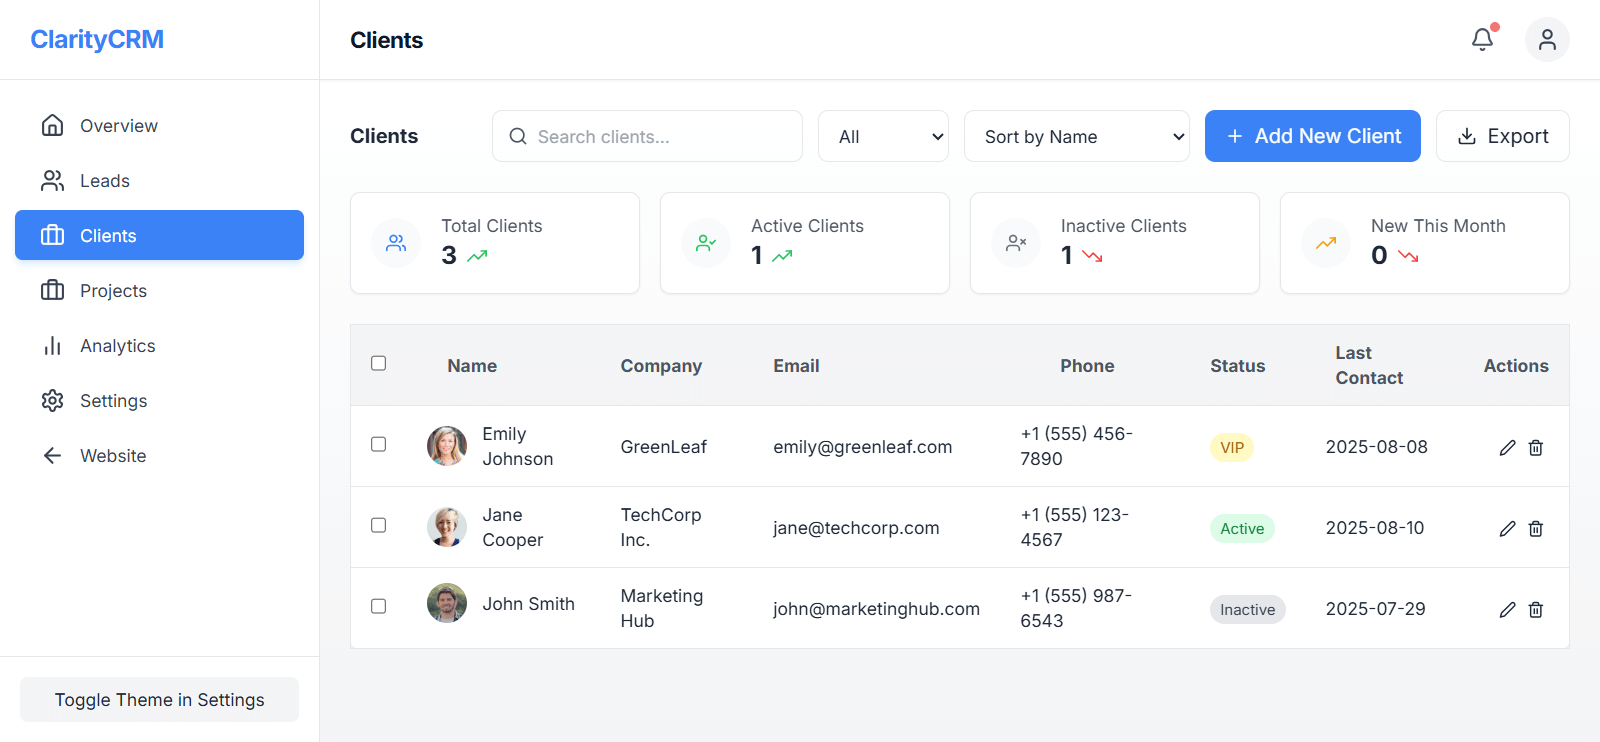Select the Emily Johnson row checkbox
Screen dimensions: 1600x742
378,444
